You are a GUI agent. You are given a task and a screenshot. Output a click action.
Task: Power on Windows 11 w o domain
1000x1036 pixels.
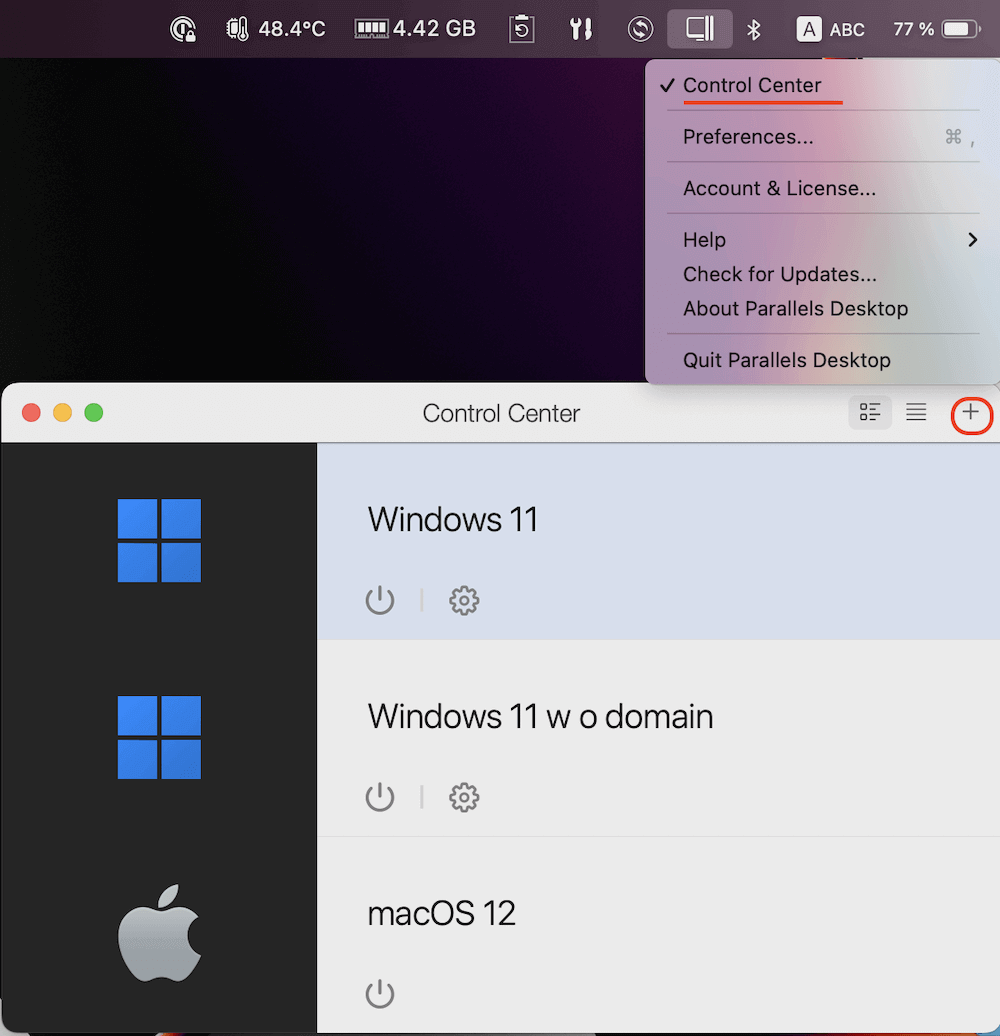coord(380,797)
